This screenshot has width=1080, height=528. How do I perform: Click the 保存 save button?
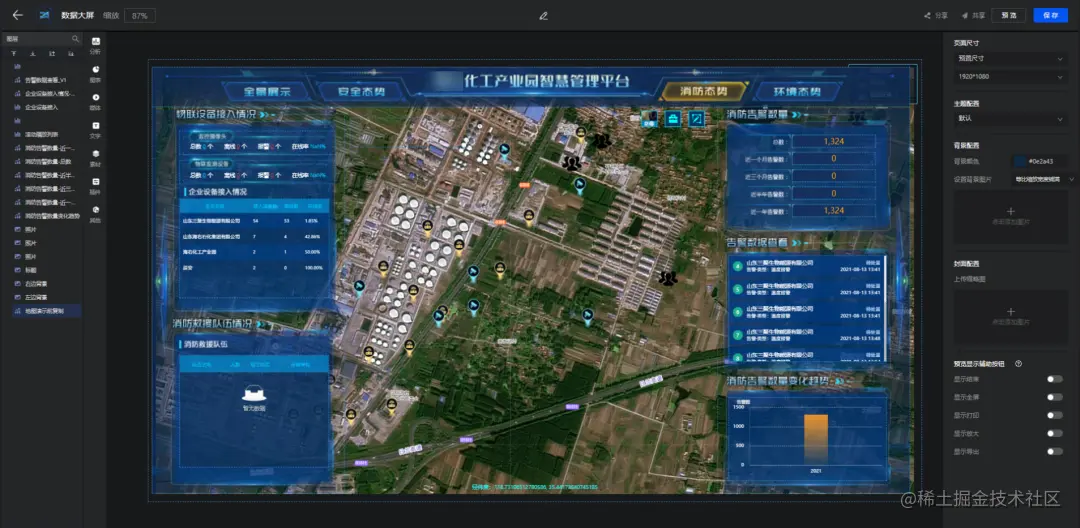coord(1050,15)
